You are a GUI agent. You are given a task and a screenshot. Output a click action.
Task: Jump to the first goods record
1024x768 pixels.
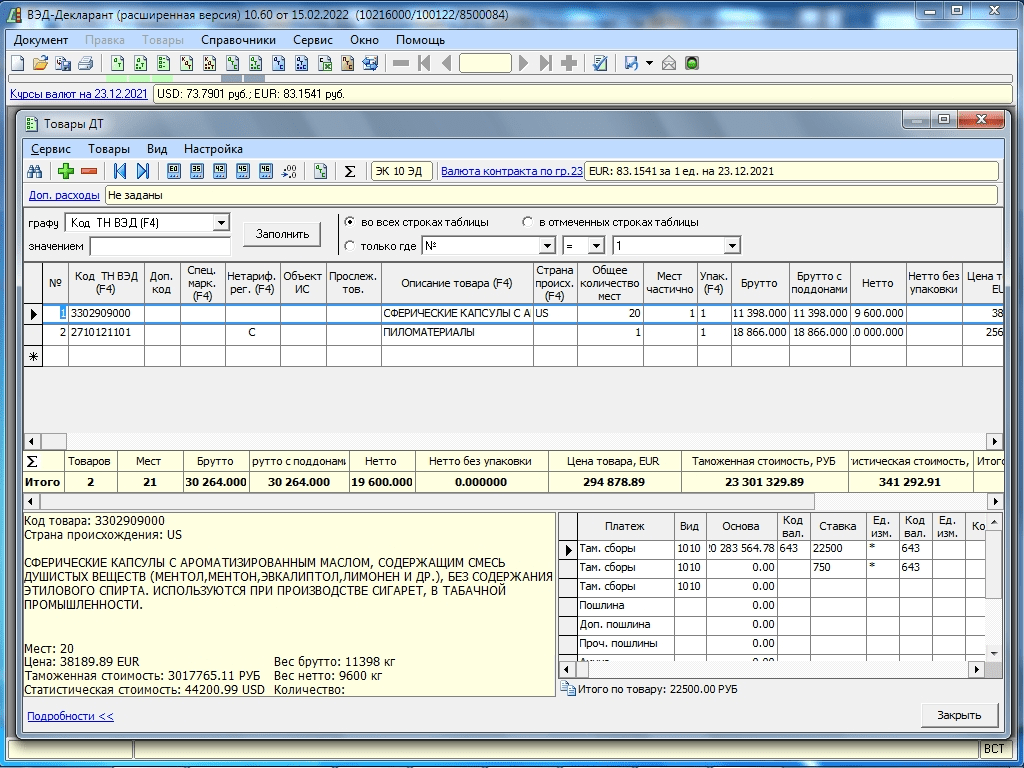[x=120, y=171]
